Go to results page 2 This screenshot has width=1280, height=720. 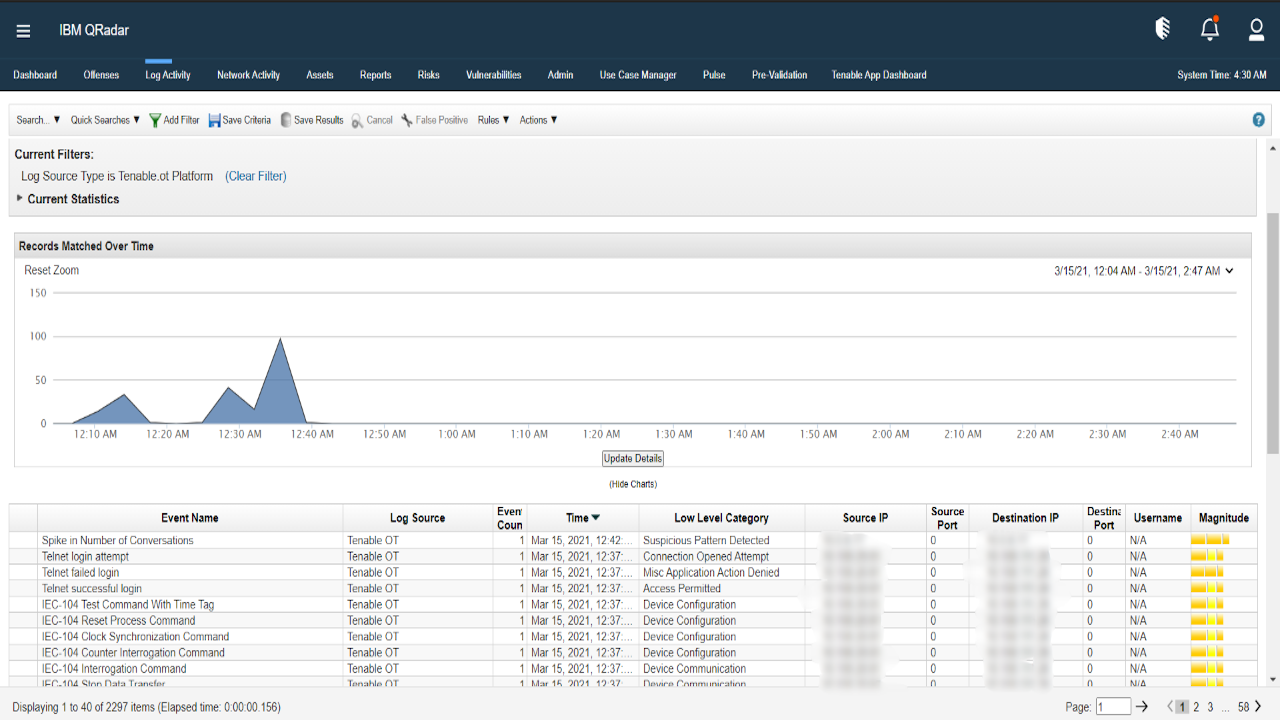coord(1196,707)
